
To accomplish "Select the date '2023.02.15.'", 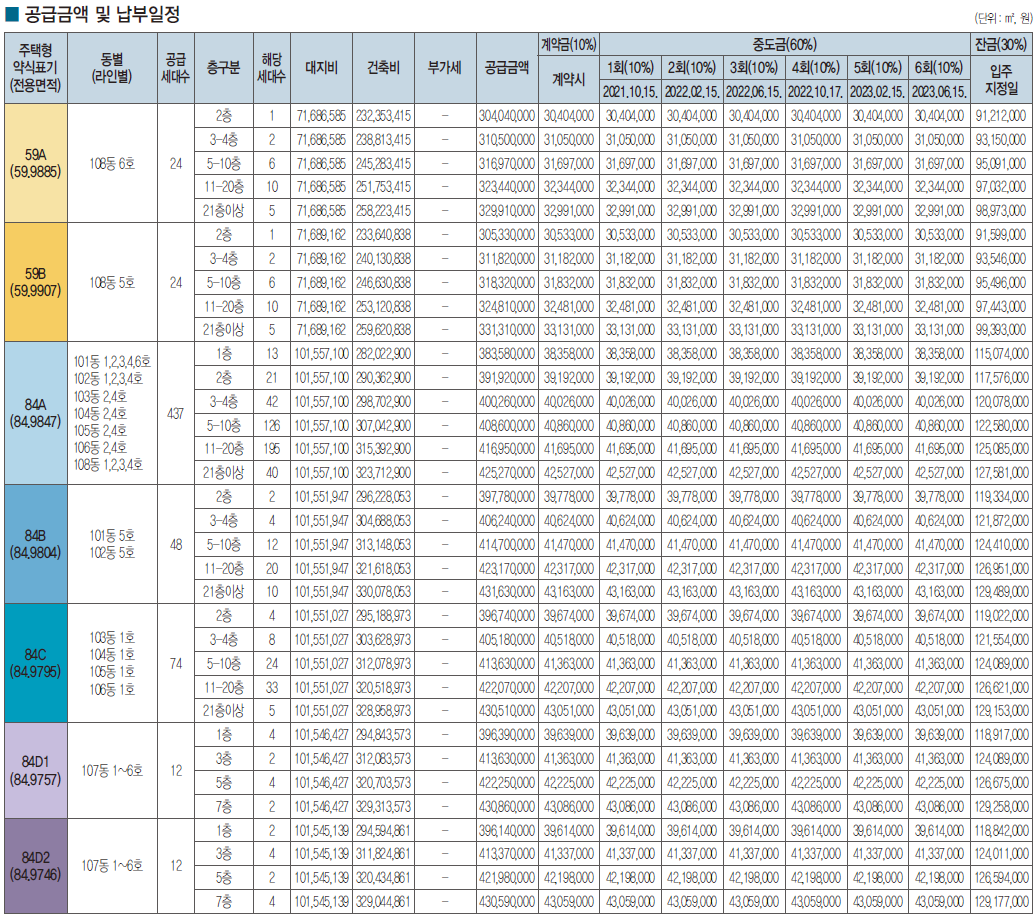I will (x=877, y=92).
